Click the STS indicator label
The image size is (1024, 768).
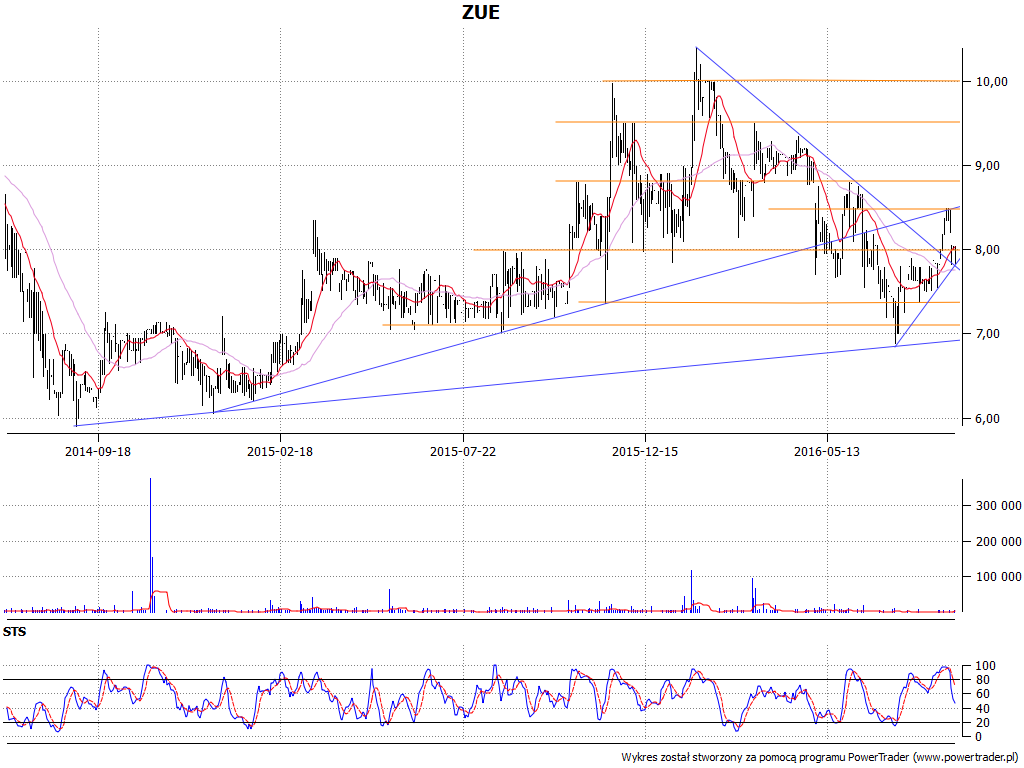click(x=14, y=632)
